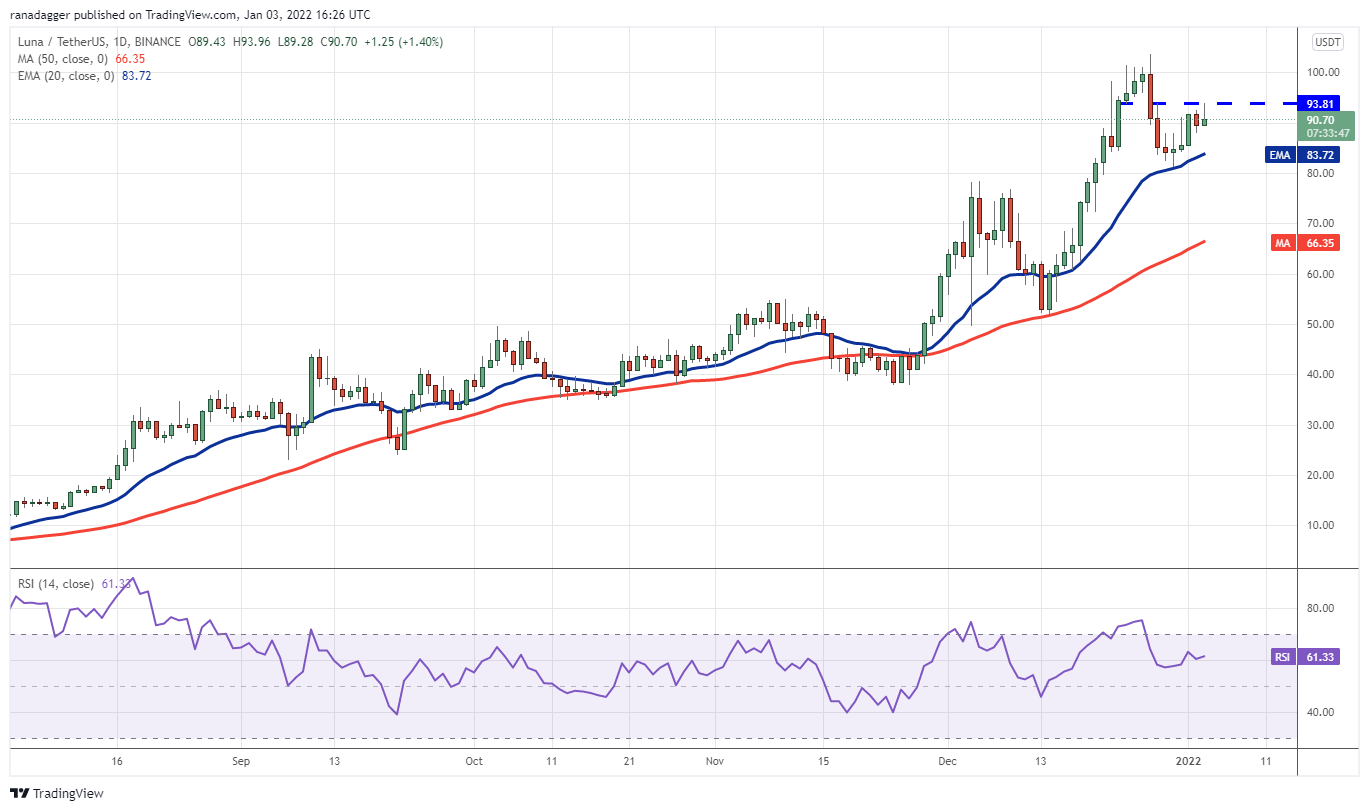Select the 93.81 price line label
The height and width of the screenshot is (811, 1369).
click(x=1320, y=103)
